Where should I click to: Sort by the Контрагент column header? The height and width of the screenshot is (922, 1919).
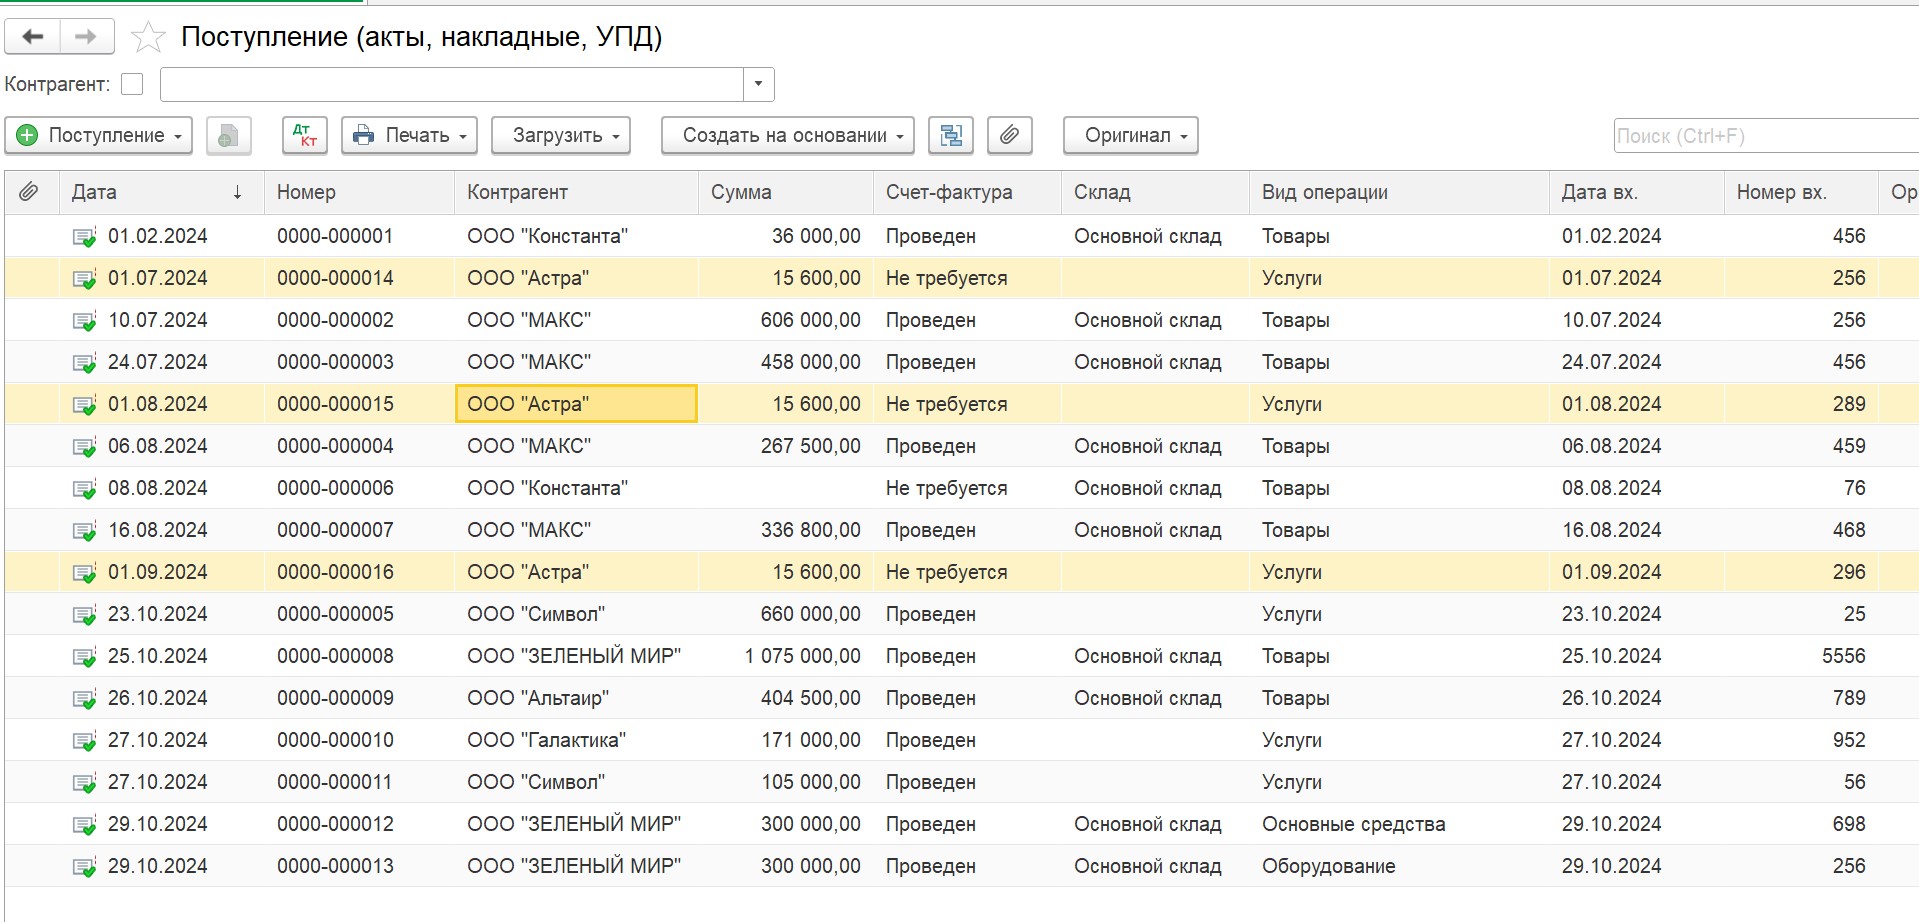576,192
